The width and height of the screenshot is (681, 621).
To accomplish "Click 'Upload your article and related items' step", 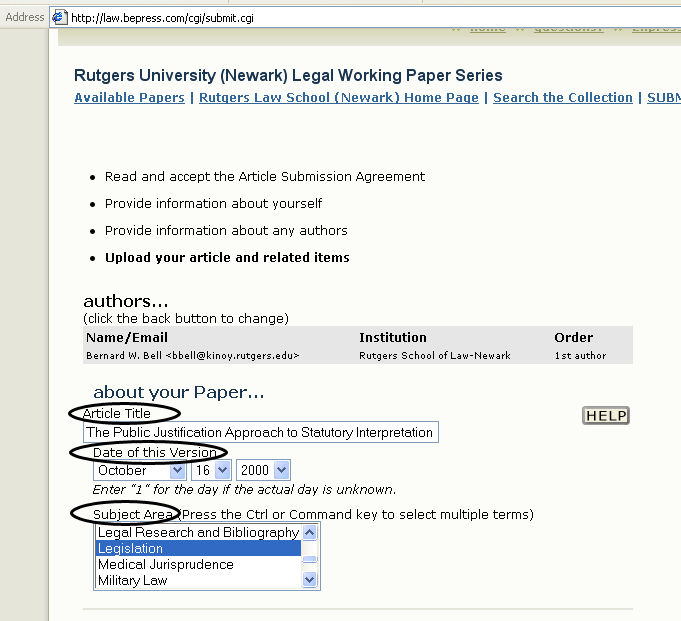I will (227, 258).
